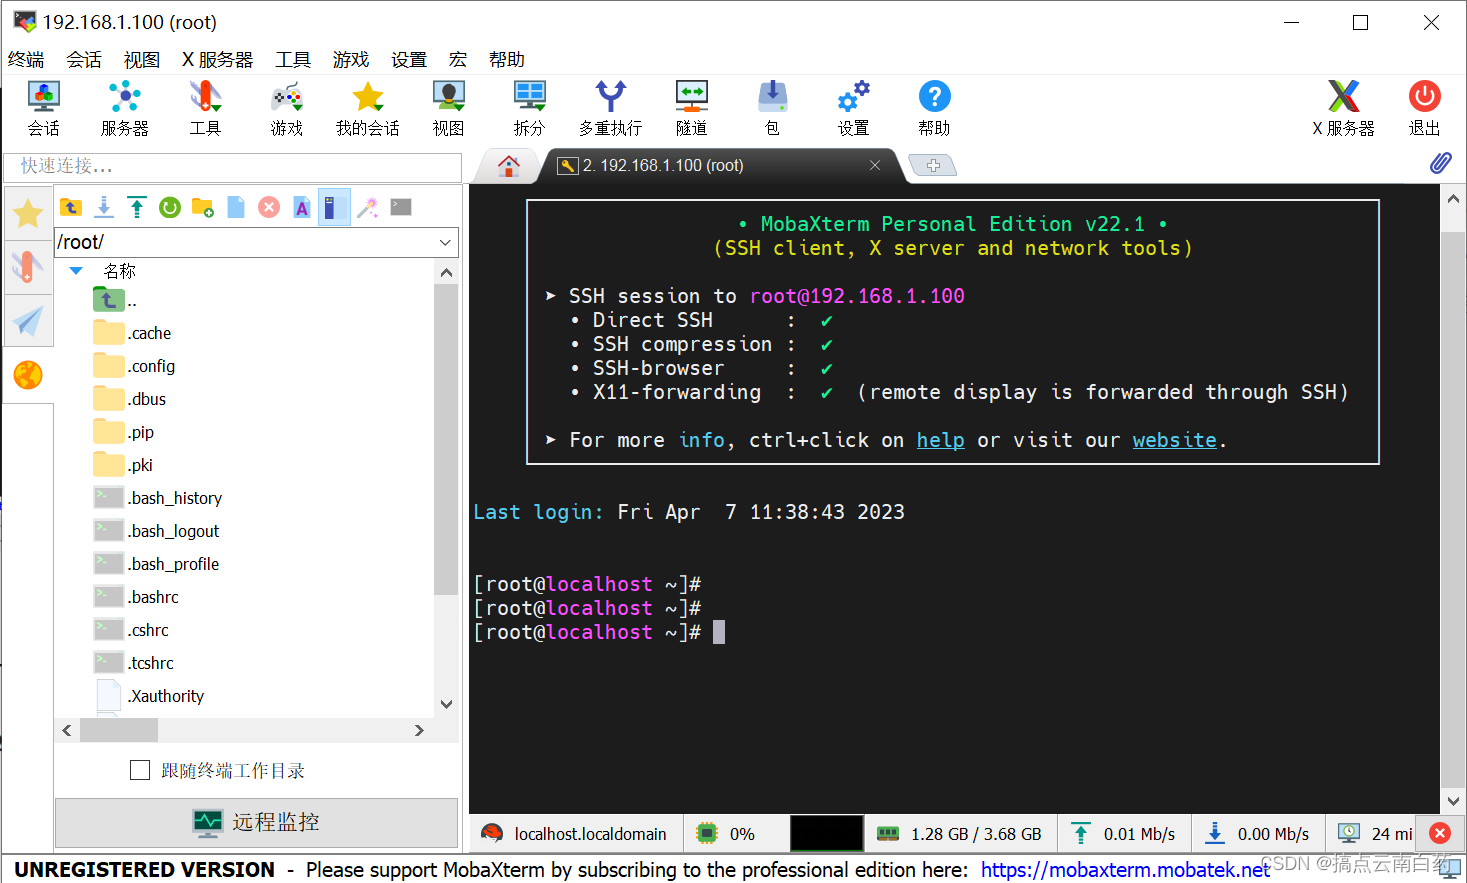Enable the 跟随终端工作目录 checkbox
Image resolution: width=1467 pixels, height=883 pixels.
point(140,770)
